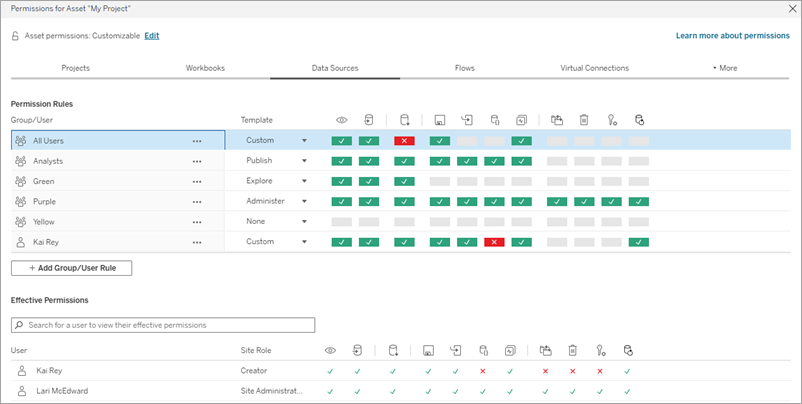802x404 pixels.
Task: Switch to the Virtual Connections tab
Action: (x=594, y=68)
